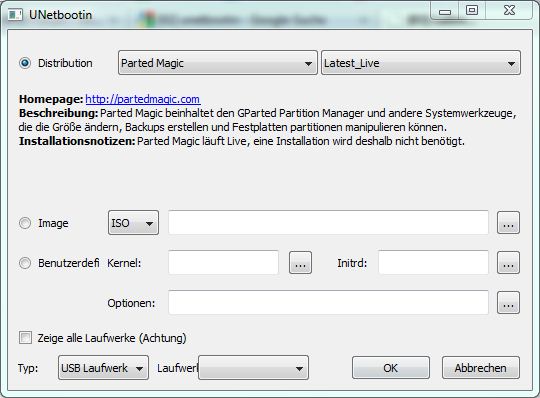Screen dimensions: 540x398
Task: Click the Abbrechen button
Action: (x=481, y=368)
